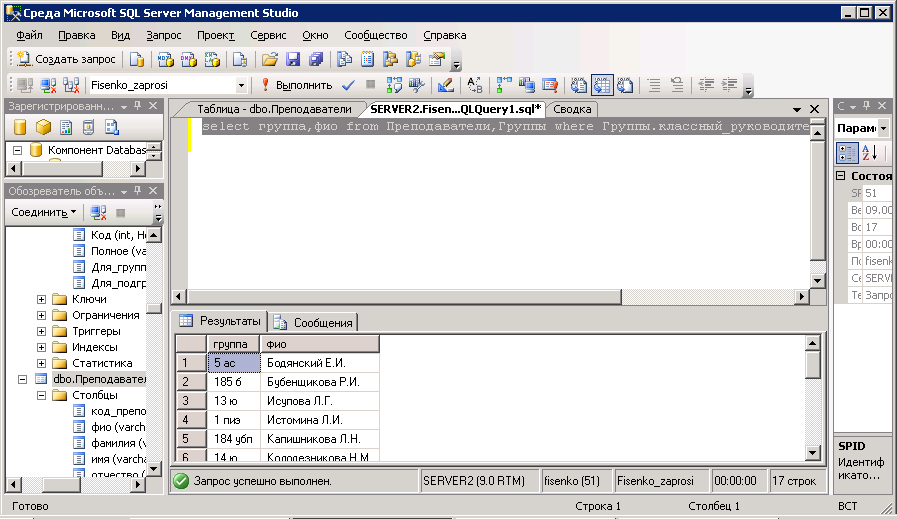This screenshot has height=519, width=897.
Task: Select Results to Grid mode
Action: 602,85
